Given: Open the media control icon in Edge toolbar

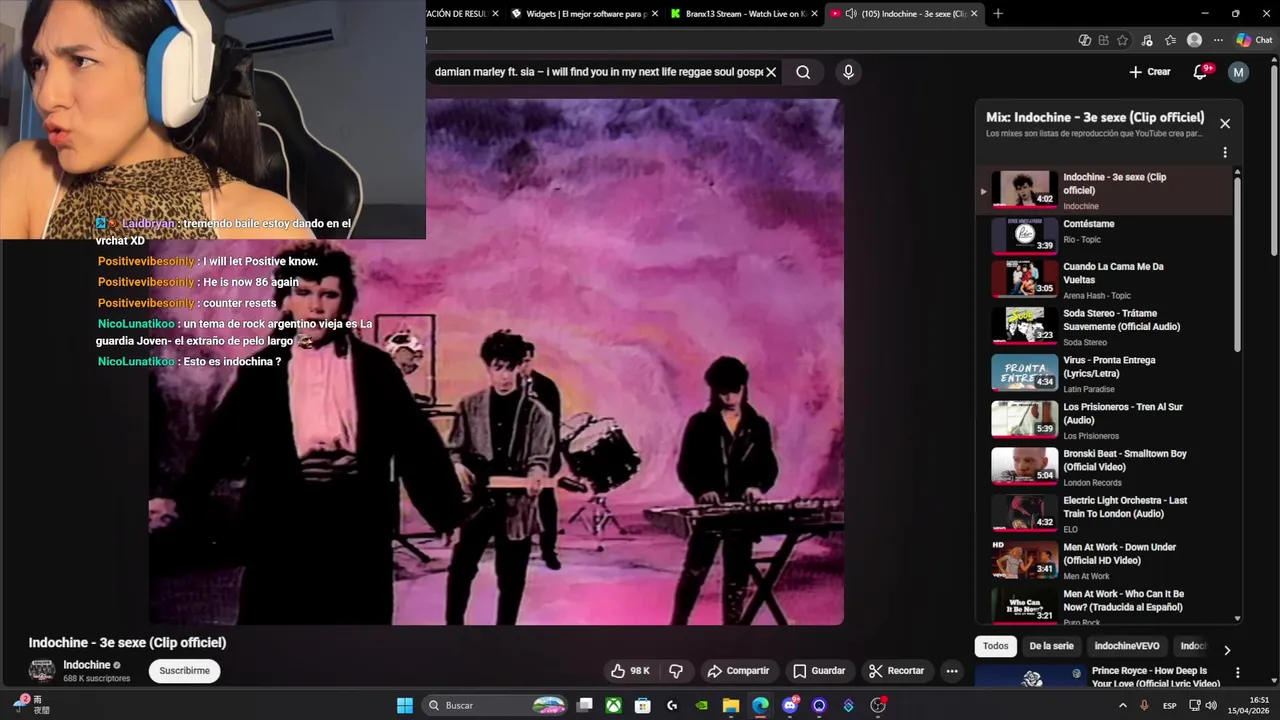Looking at the screenshot, I should 1146,40.
